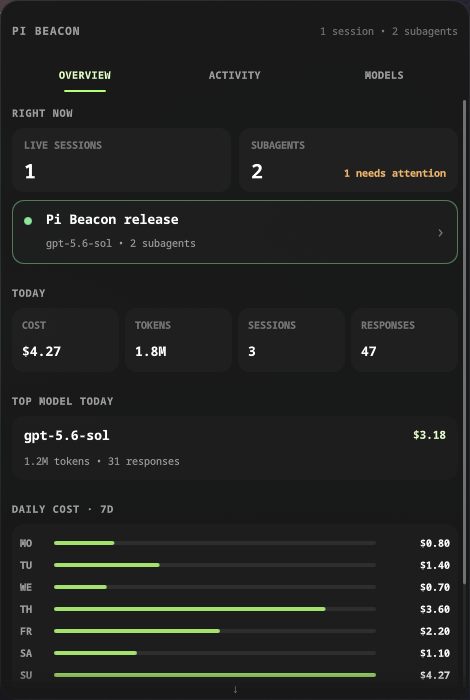Select the Subagents card
470x700 pixels.
(x=349, y=160)
